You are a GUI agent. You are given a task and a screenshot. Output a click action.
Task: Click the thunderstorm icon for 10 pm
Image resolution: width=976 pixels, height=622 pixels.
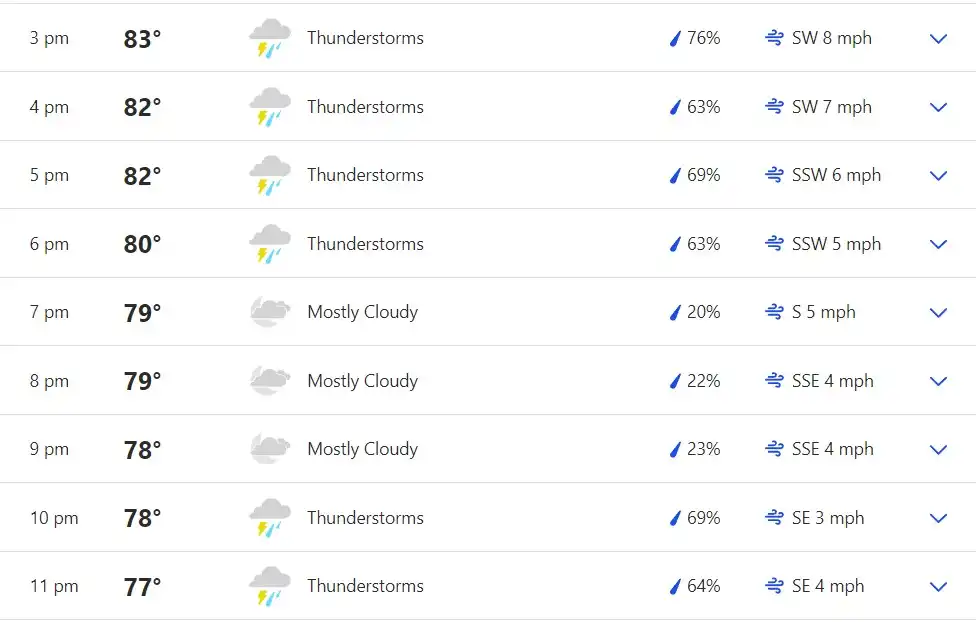270,518
